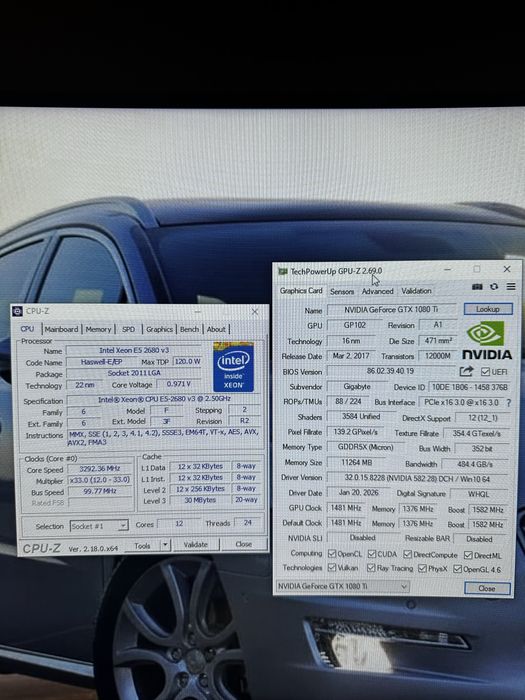The height and width of the screenshot is (700, 525).
Task: Toggle the OpenCL checkbox
Action: pyautogui.click(x=332, y=554)
